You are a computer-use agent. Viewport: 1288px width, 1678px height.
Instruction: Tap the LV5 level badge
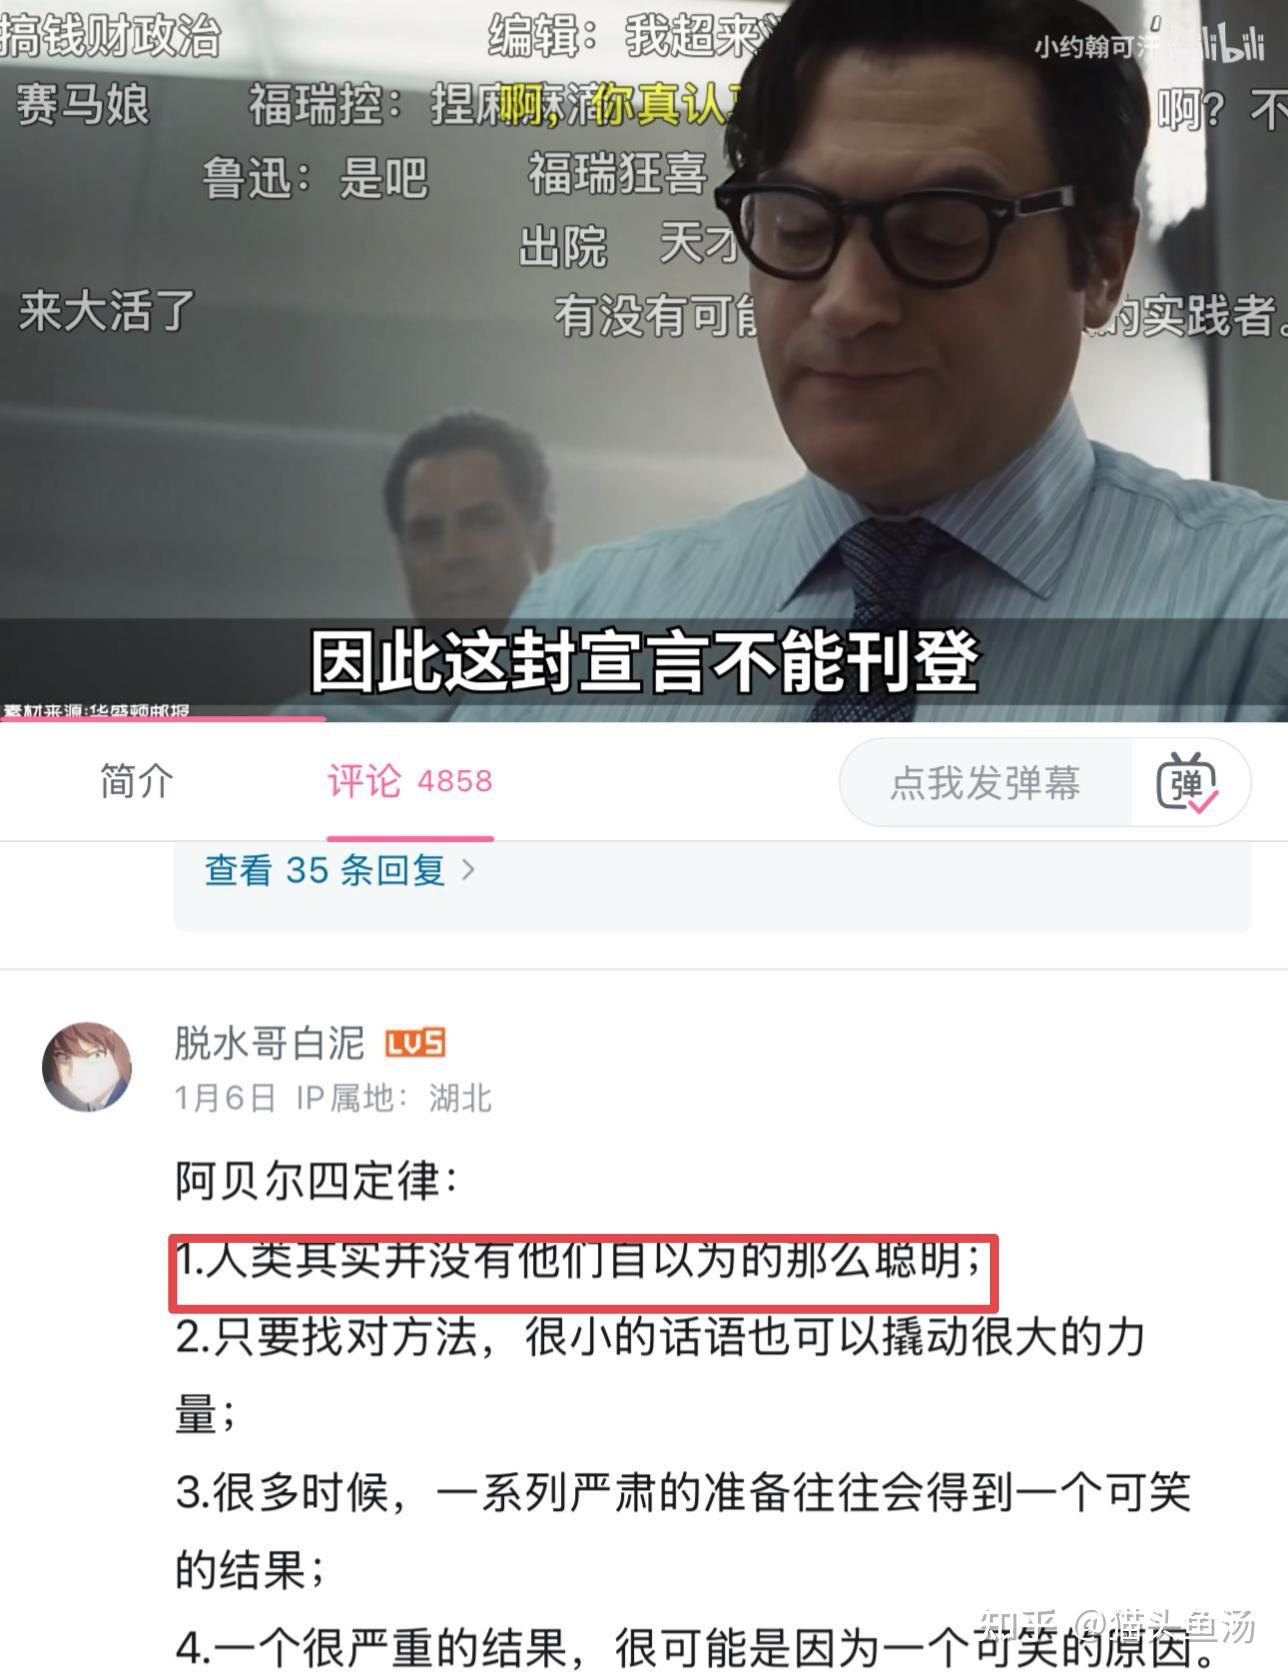415,1044
